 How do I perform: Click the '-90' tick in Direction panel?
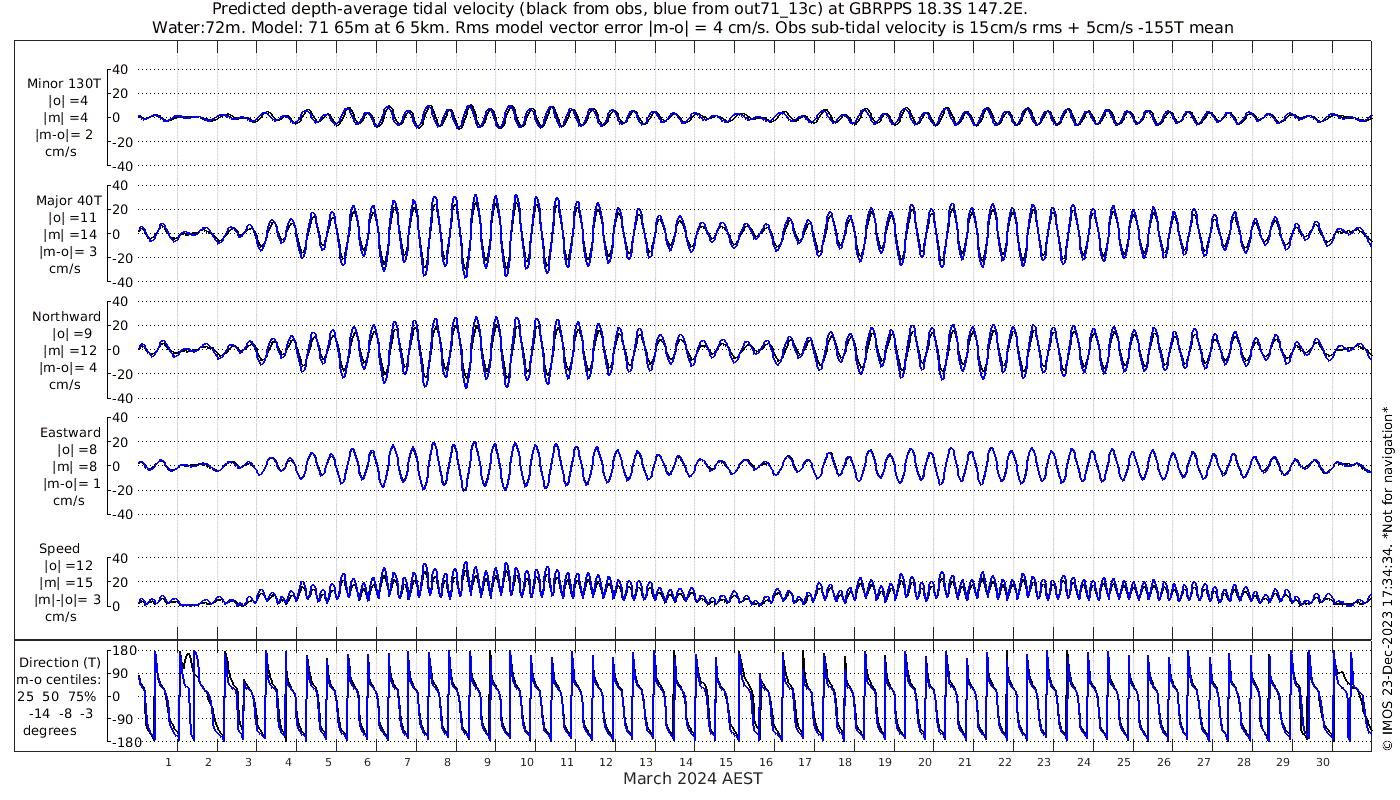click(x=122, y=719)
